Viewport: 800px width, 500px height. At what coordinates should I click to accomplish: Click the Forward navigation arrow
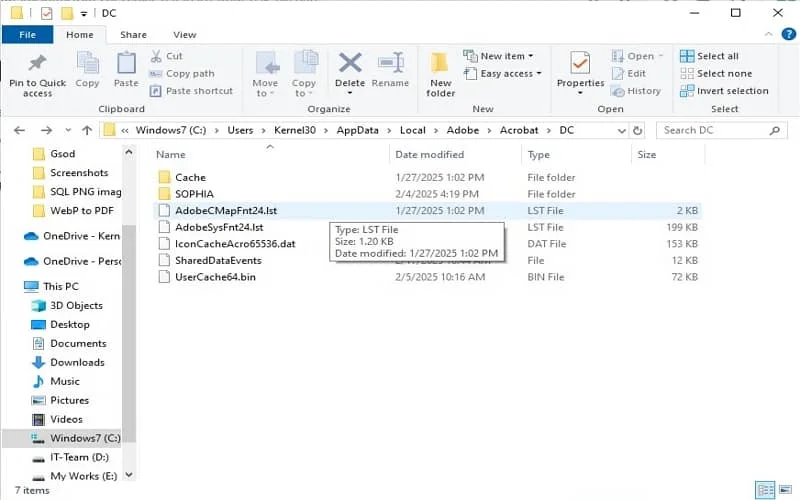click(x=46, y=131)
